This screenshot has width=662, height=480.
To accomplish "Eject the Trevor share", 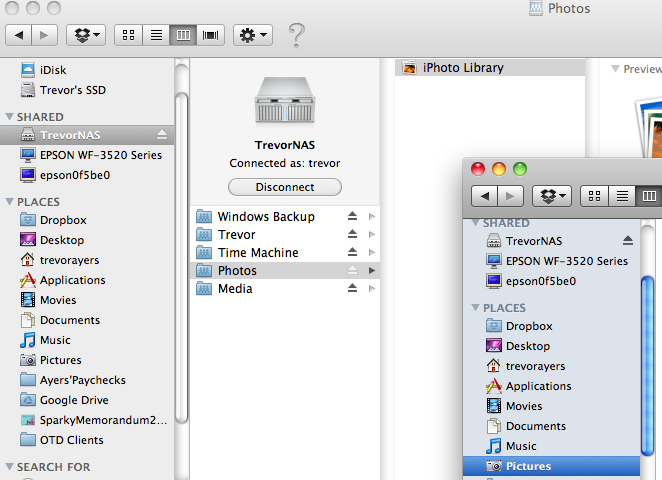I will 353,234.
